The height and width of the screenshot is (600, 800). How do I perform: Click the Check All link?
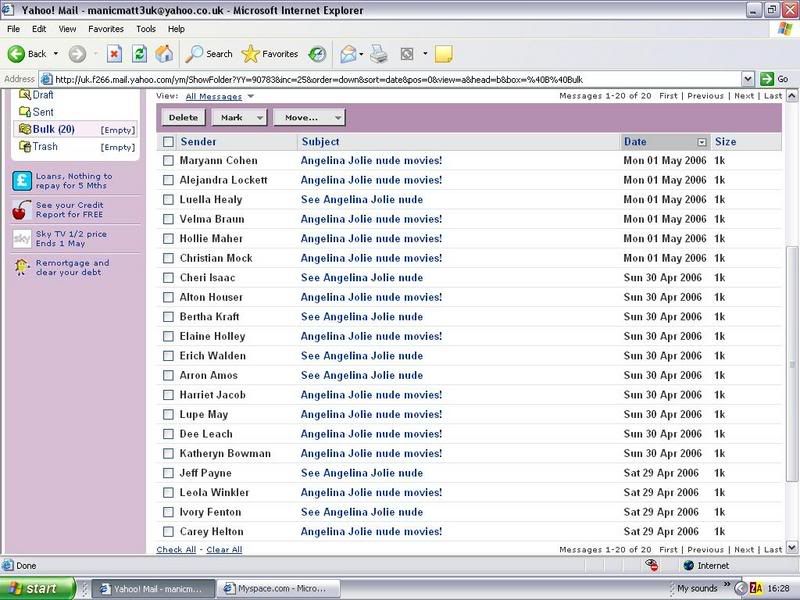click(x=176, y=549)
